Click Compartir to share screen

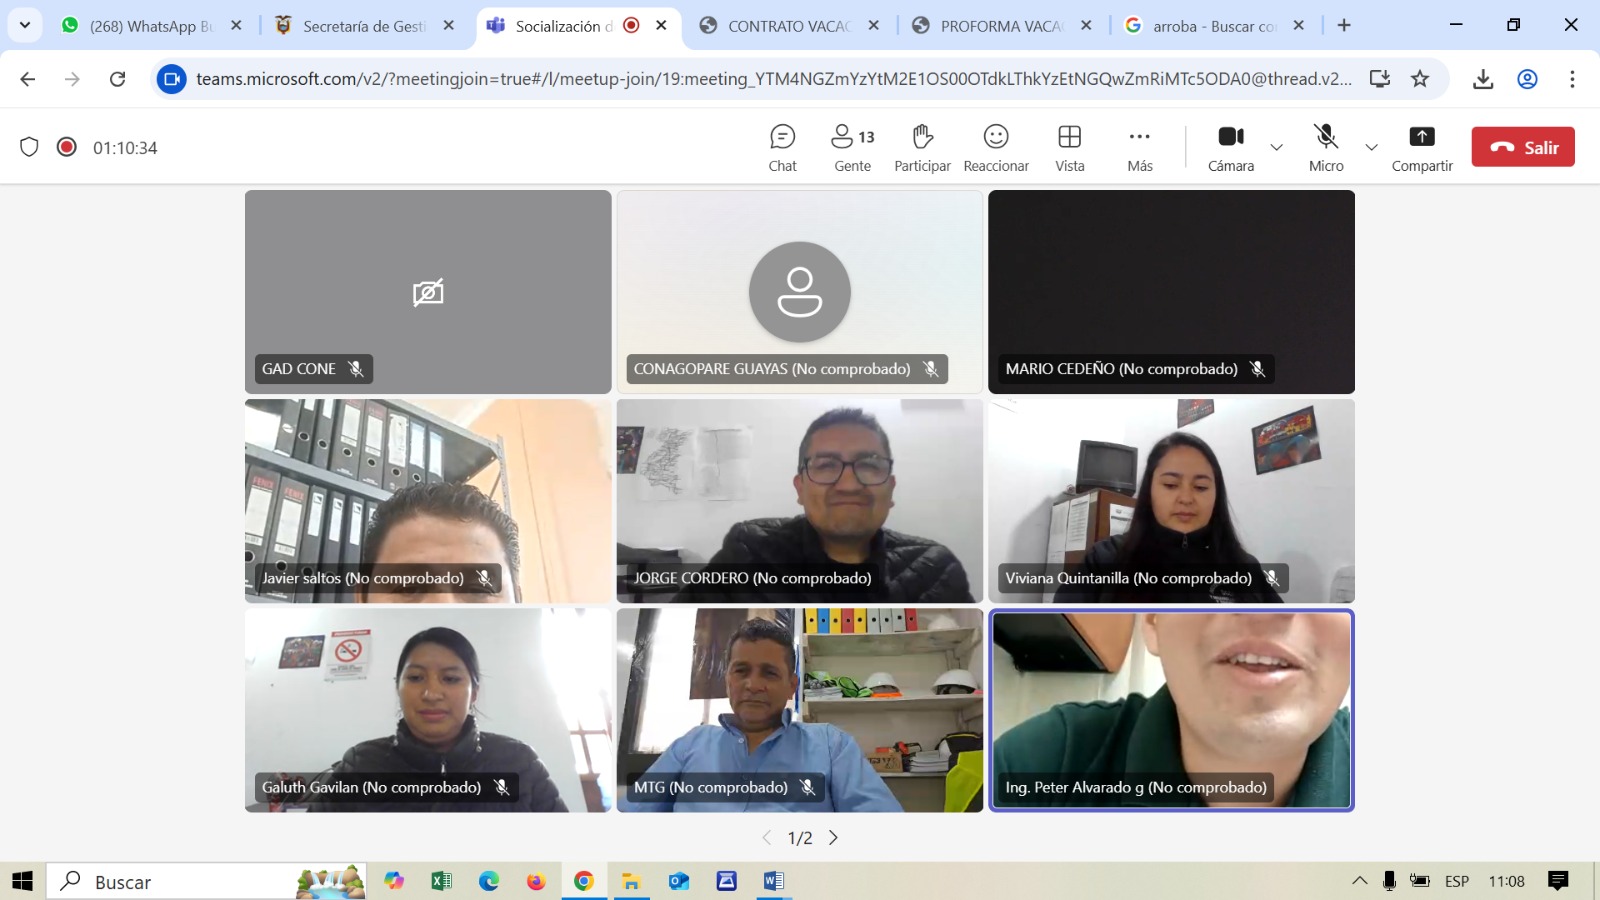pos(1421,147)
